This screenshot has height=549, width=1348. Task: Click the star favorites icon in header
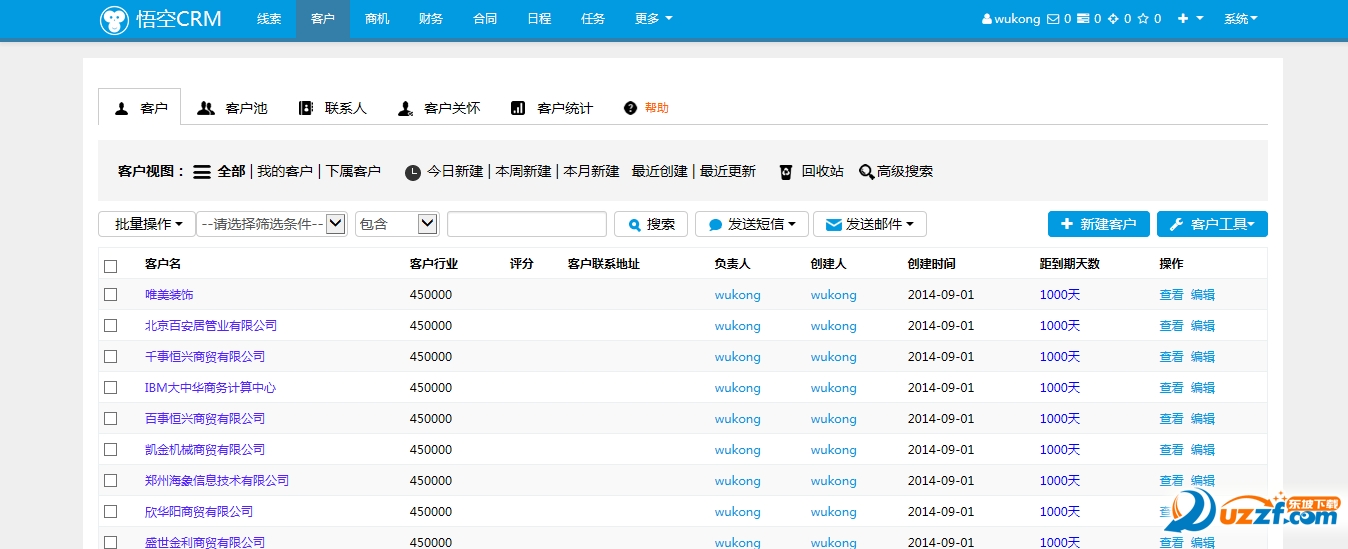coord(1143,19)
